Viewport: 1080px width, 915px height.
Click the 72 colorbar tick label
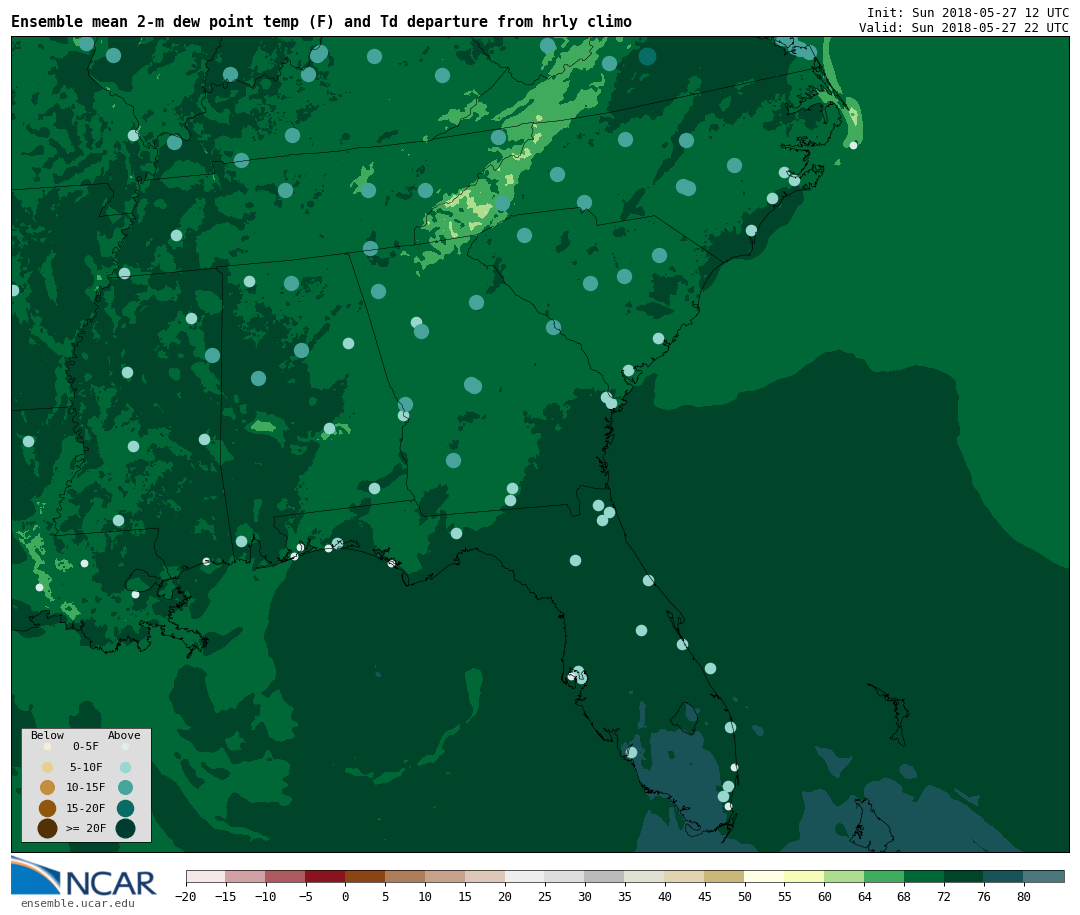pos(944,896)
